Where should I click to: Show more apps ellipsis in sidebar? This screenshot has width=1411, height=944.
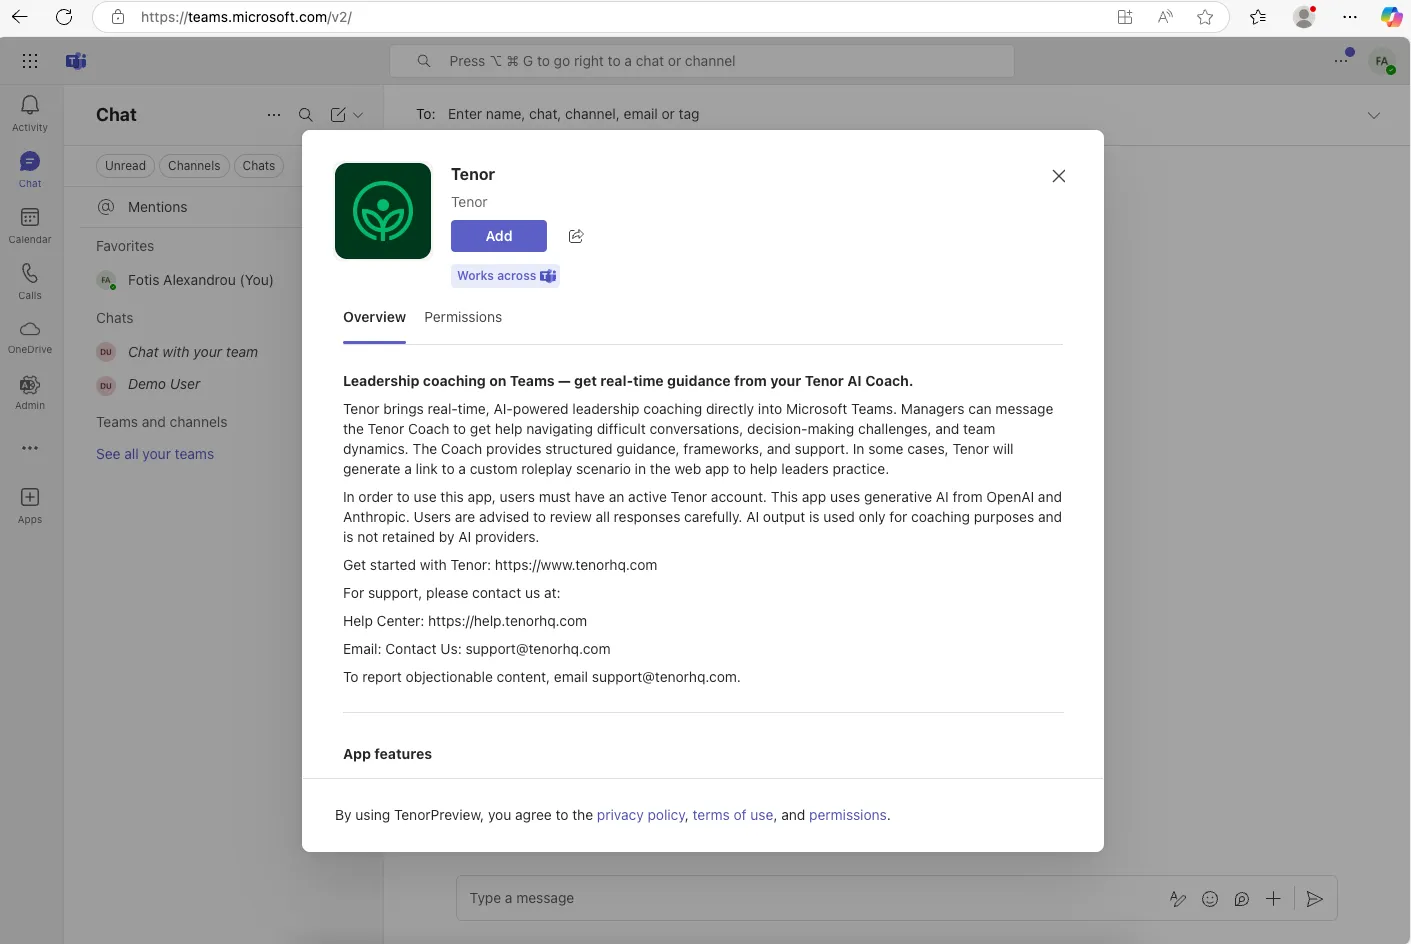pyautogui.click(x=30, y=448)
